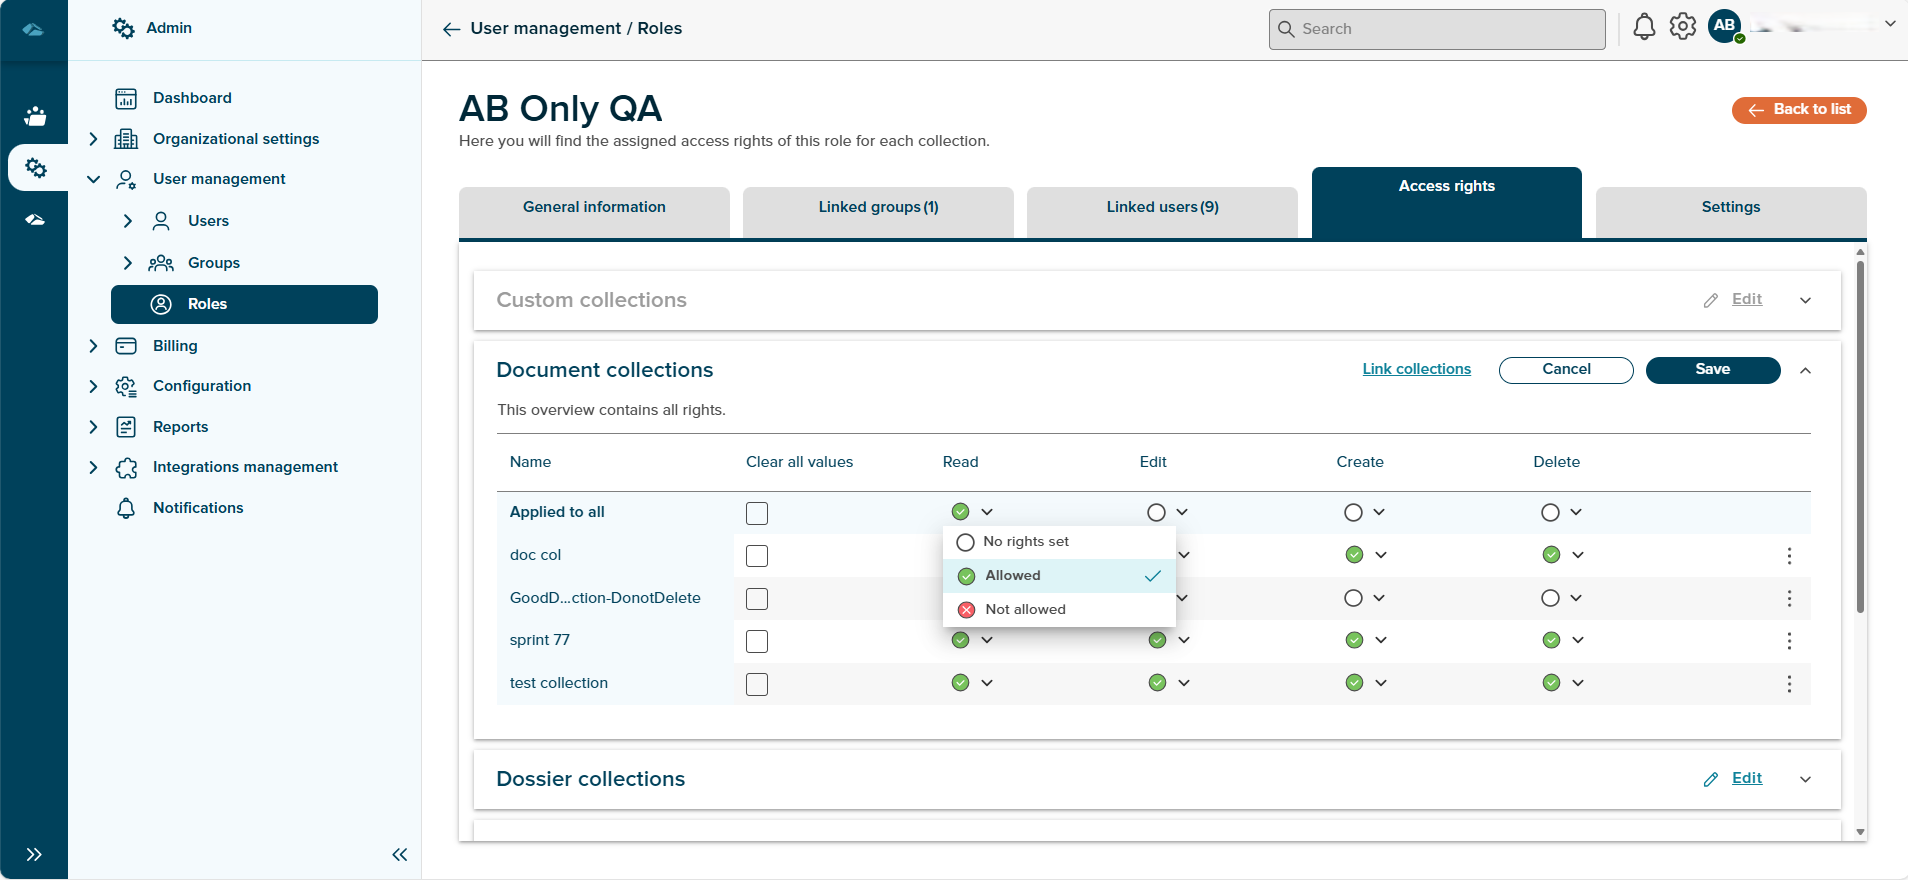Save the document collections rights

(x=1713, y=370)
